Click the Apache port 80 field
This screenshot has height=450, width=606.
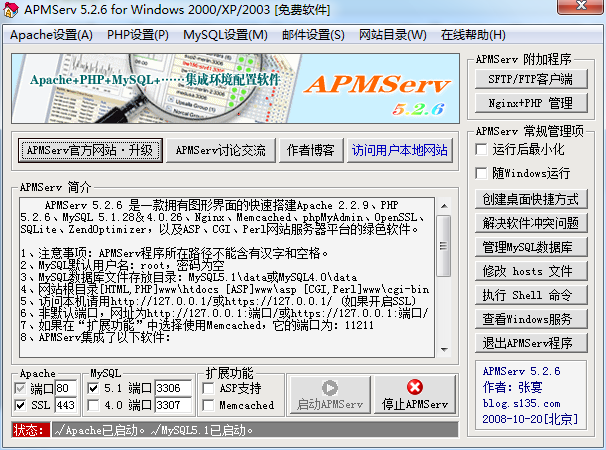66,388
